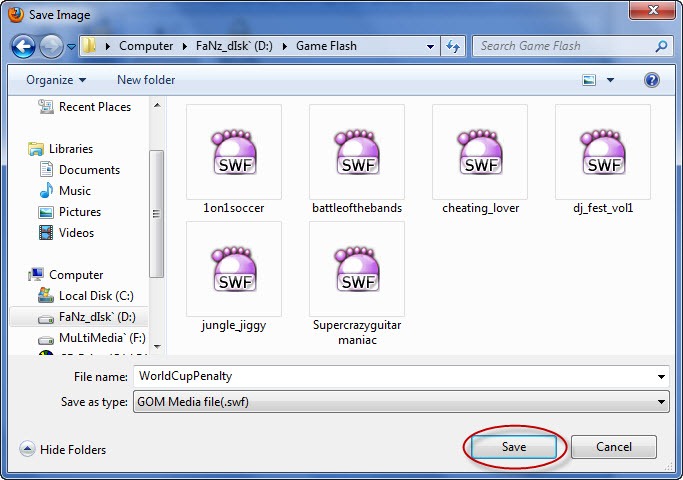Open the Help question mark icon
Viewport: 683px width, 480px height.
click(651, 80)
